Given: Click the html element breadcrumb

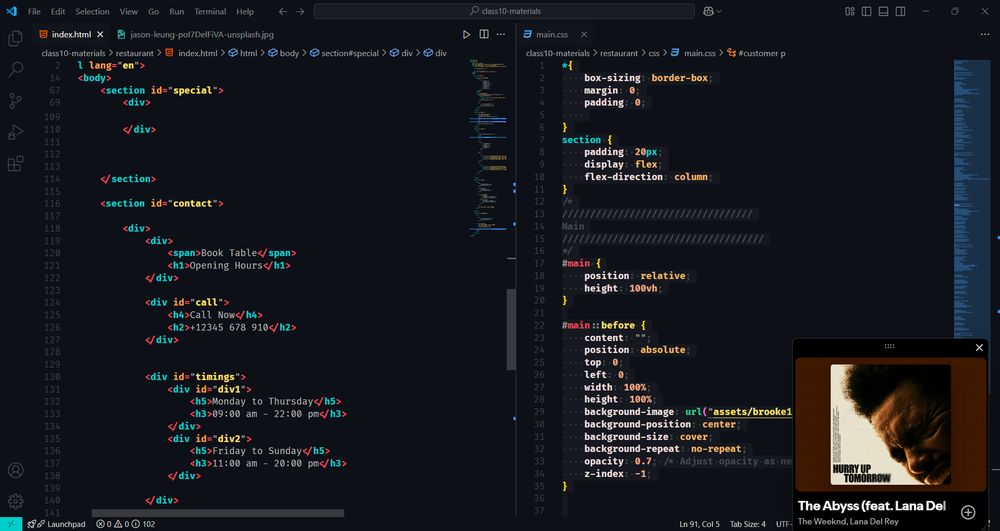Looking at the screenshot, I should pyautogui.click(x=243, y=53).
